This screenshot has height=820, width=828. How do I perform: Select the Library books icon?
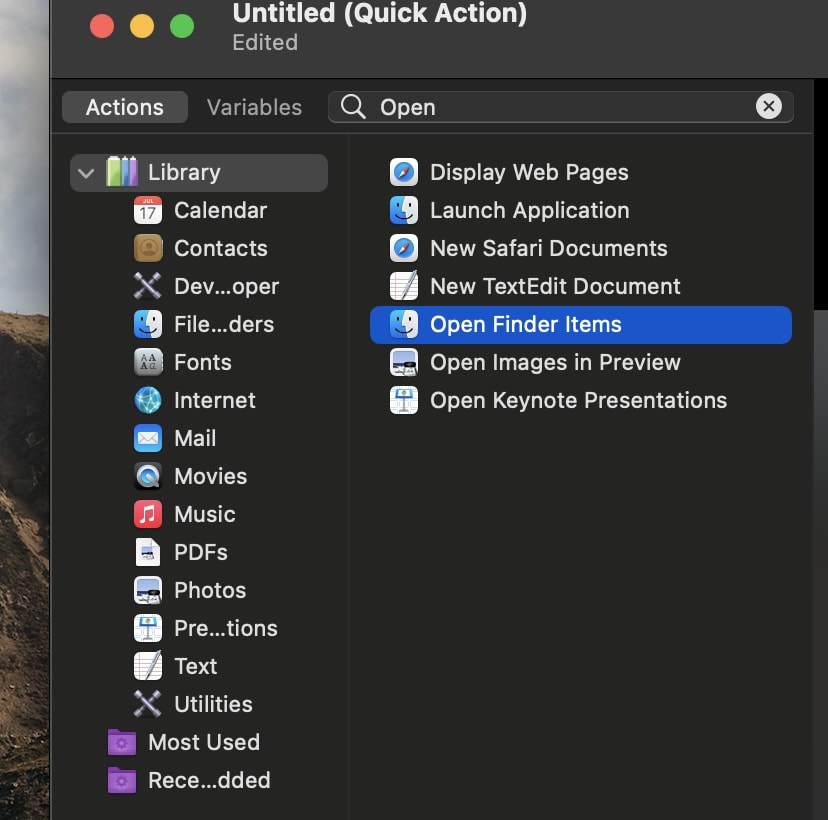pyautogui.click(x=121, y=172)
